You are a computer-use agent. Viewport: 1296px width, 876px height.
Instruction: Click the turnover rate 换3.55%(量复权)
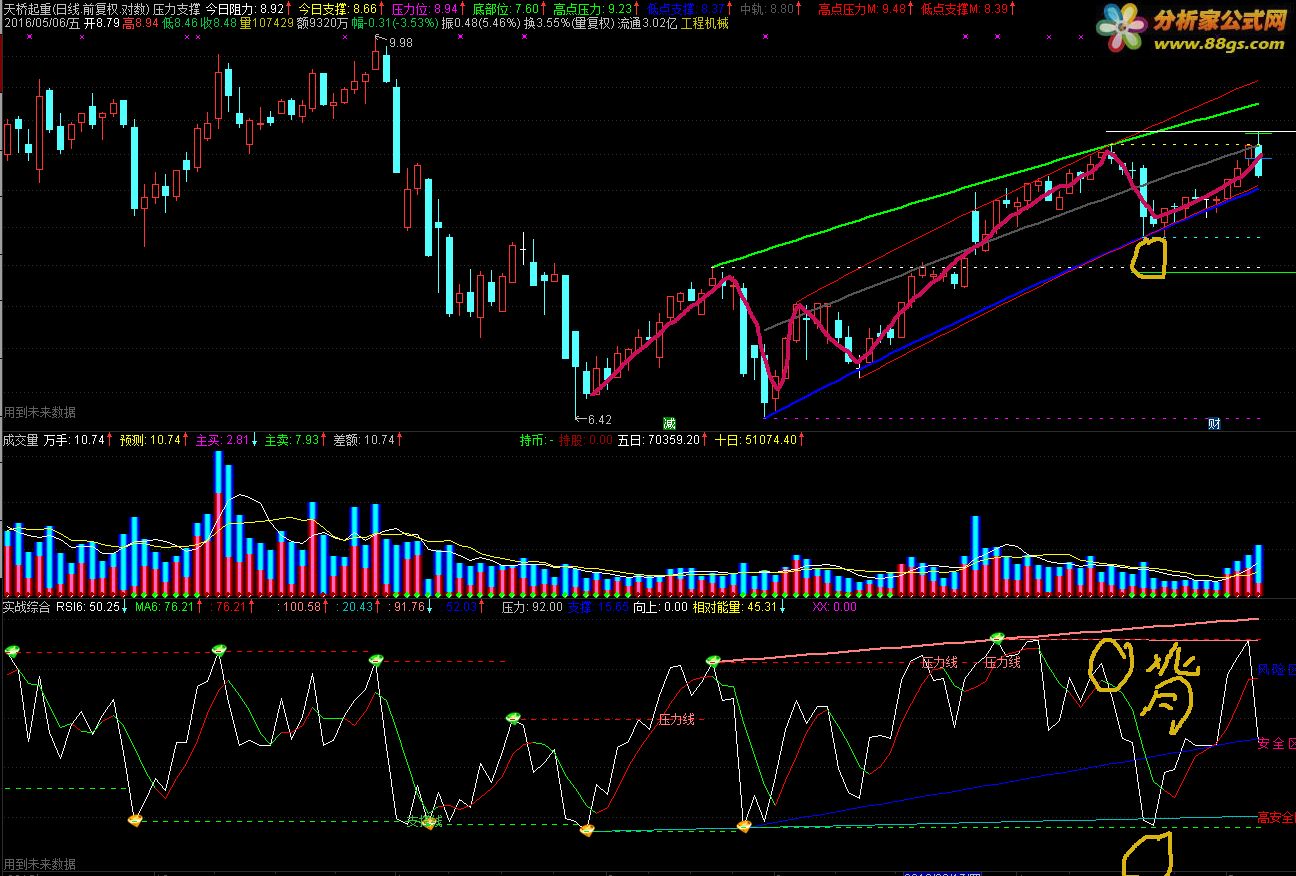coord(569,22)
